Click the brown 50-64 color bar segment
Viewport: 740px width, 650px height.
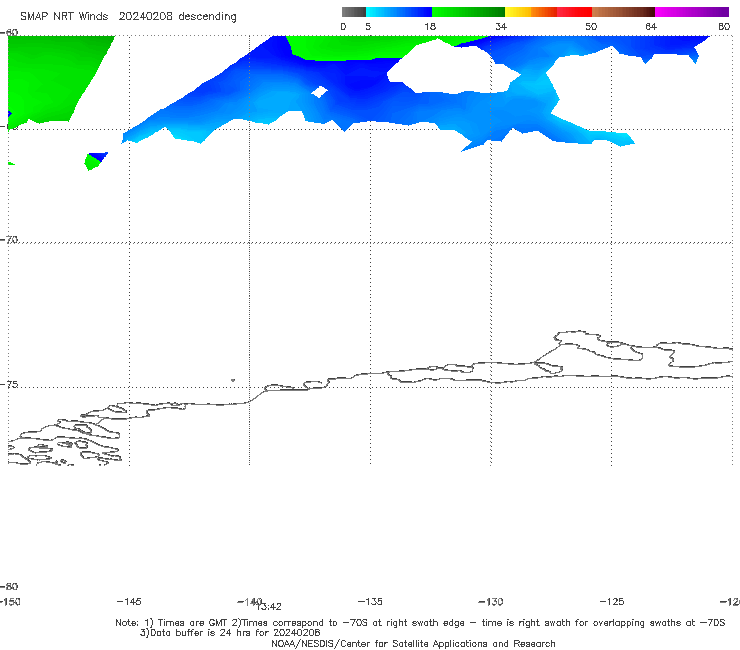(x=623, y=12)
